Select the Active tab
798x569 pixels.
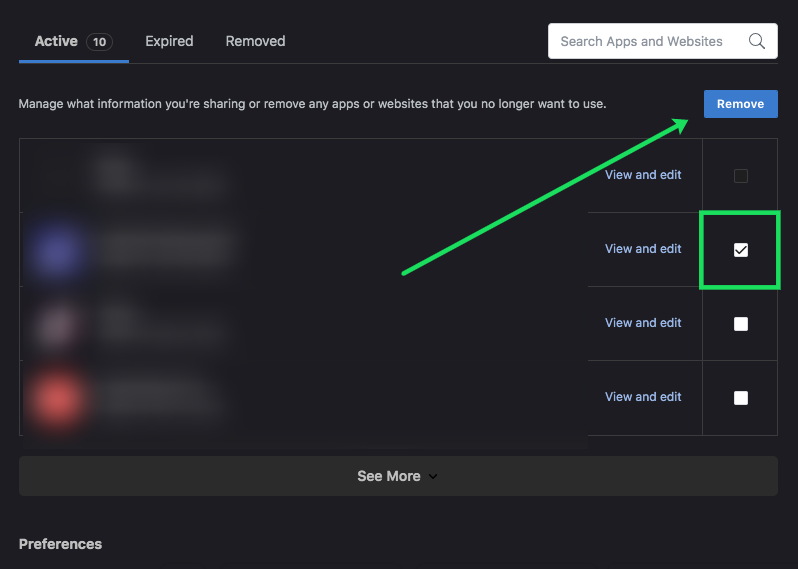[56, 41]
